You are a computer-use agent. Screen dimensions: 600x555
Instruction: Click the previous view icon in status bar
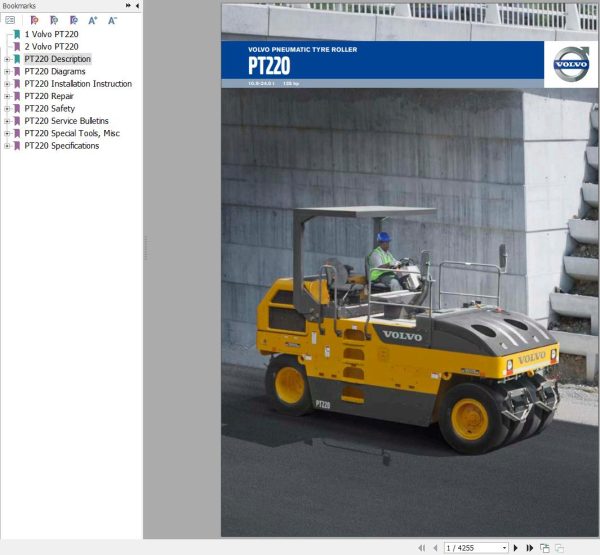point(545,548)
